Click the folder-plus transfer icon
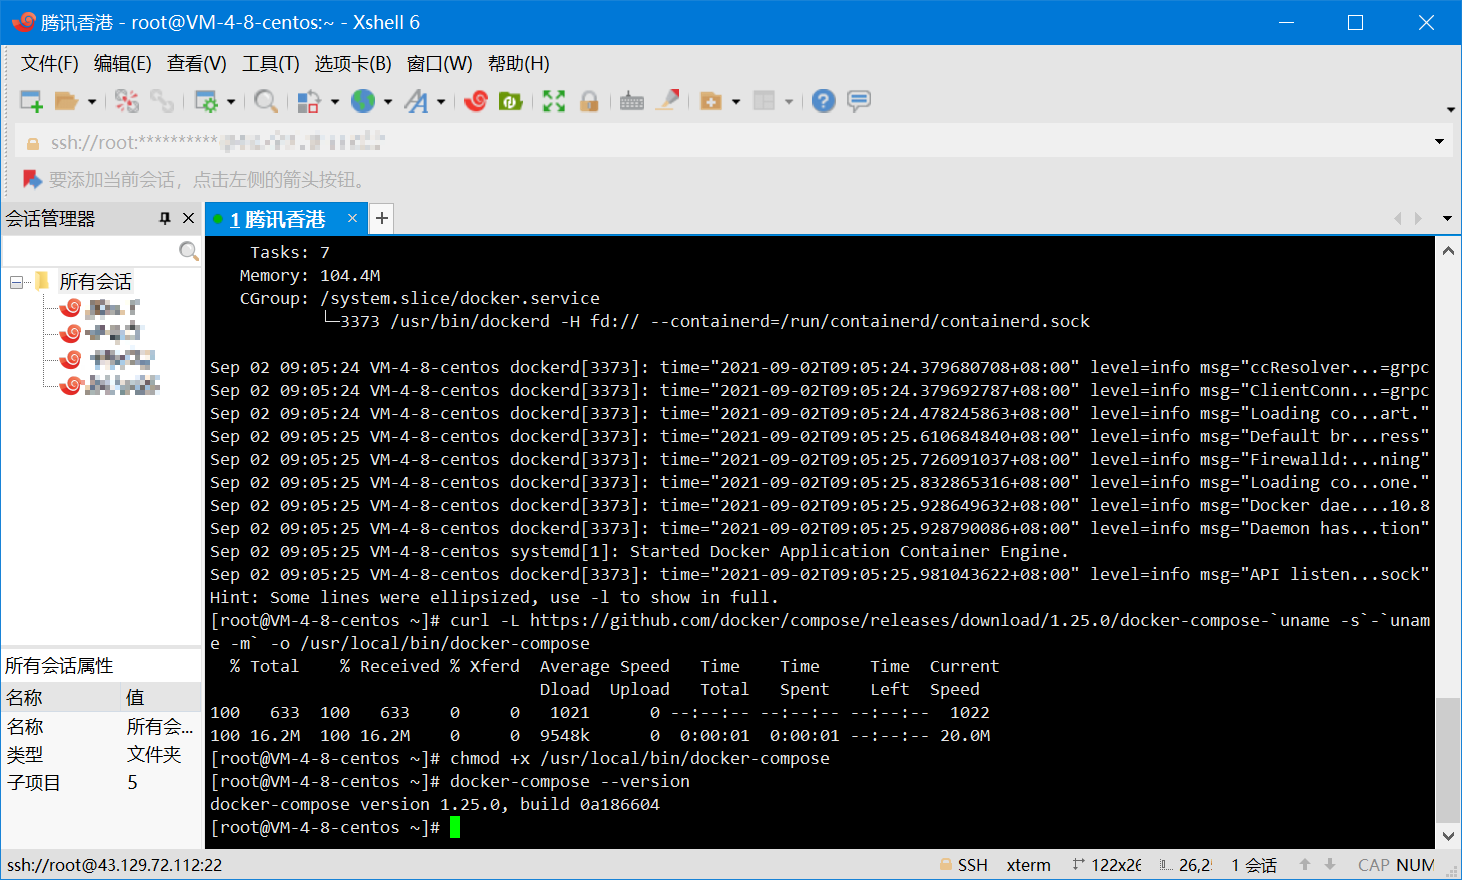Image resolution: width=1462 pixels, height=880 pixels. [711, 101]
